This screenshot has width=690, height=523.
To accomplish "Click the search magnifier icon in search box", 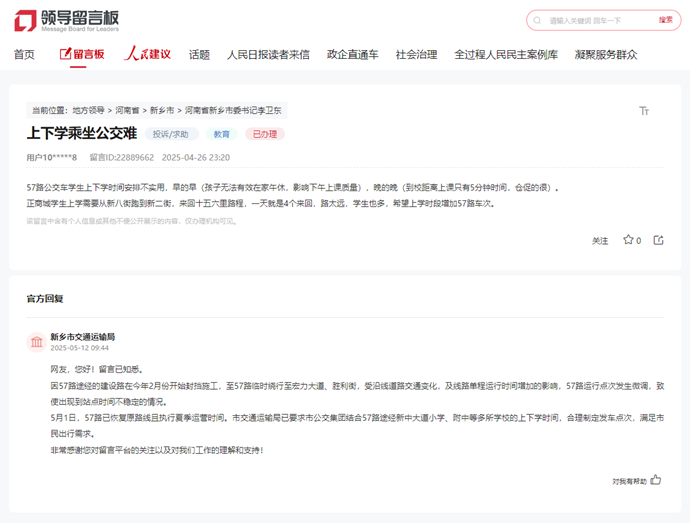I will pos(539,20).
